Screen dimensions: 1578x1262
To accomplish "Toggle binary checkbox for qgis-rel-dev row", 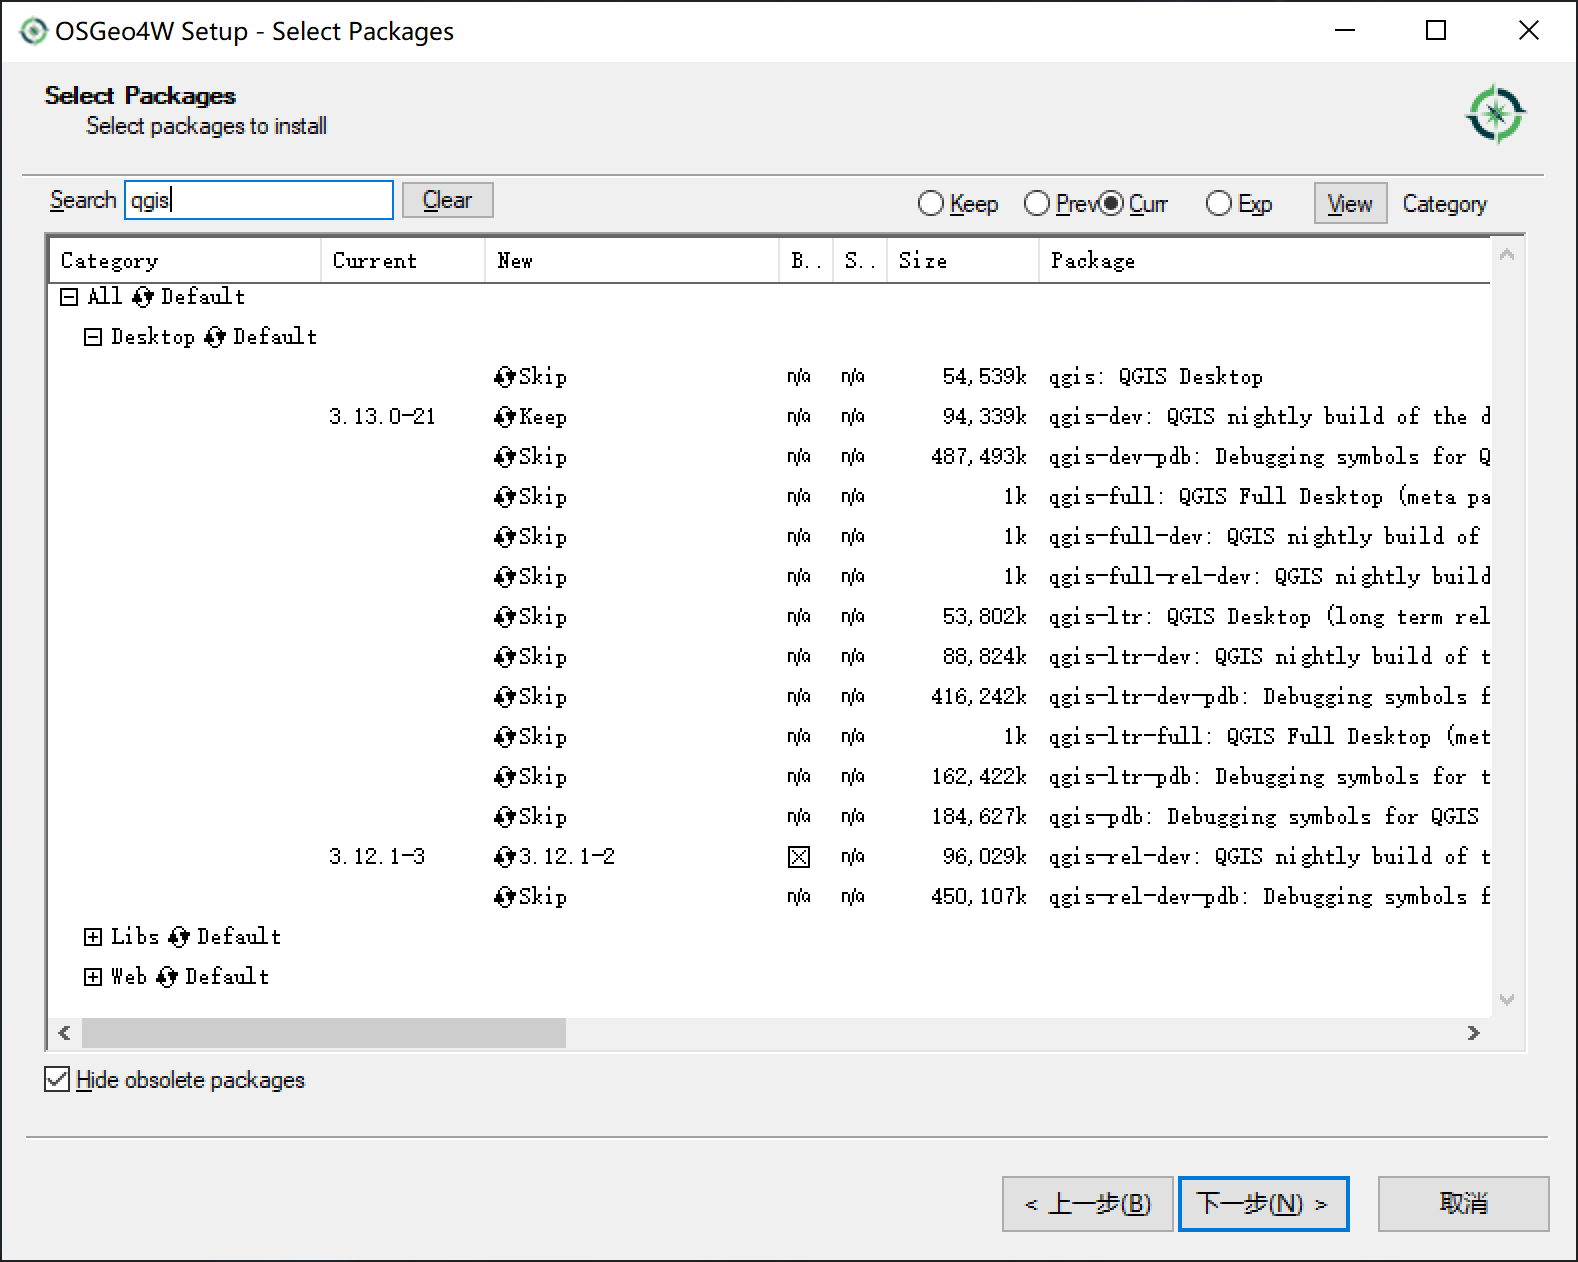I will 799,857.
